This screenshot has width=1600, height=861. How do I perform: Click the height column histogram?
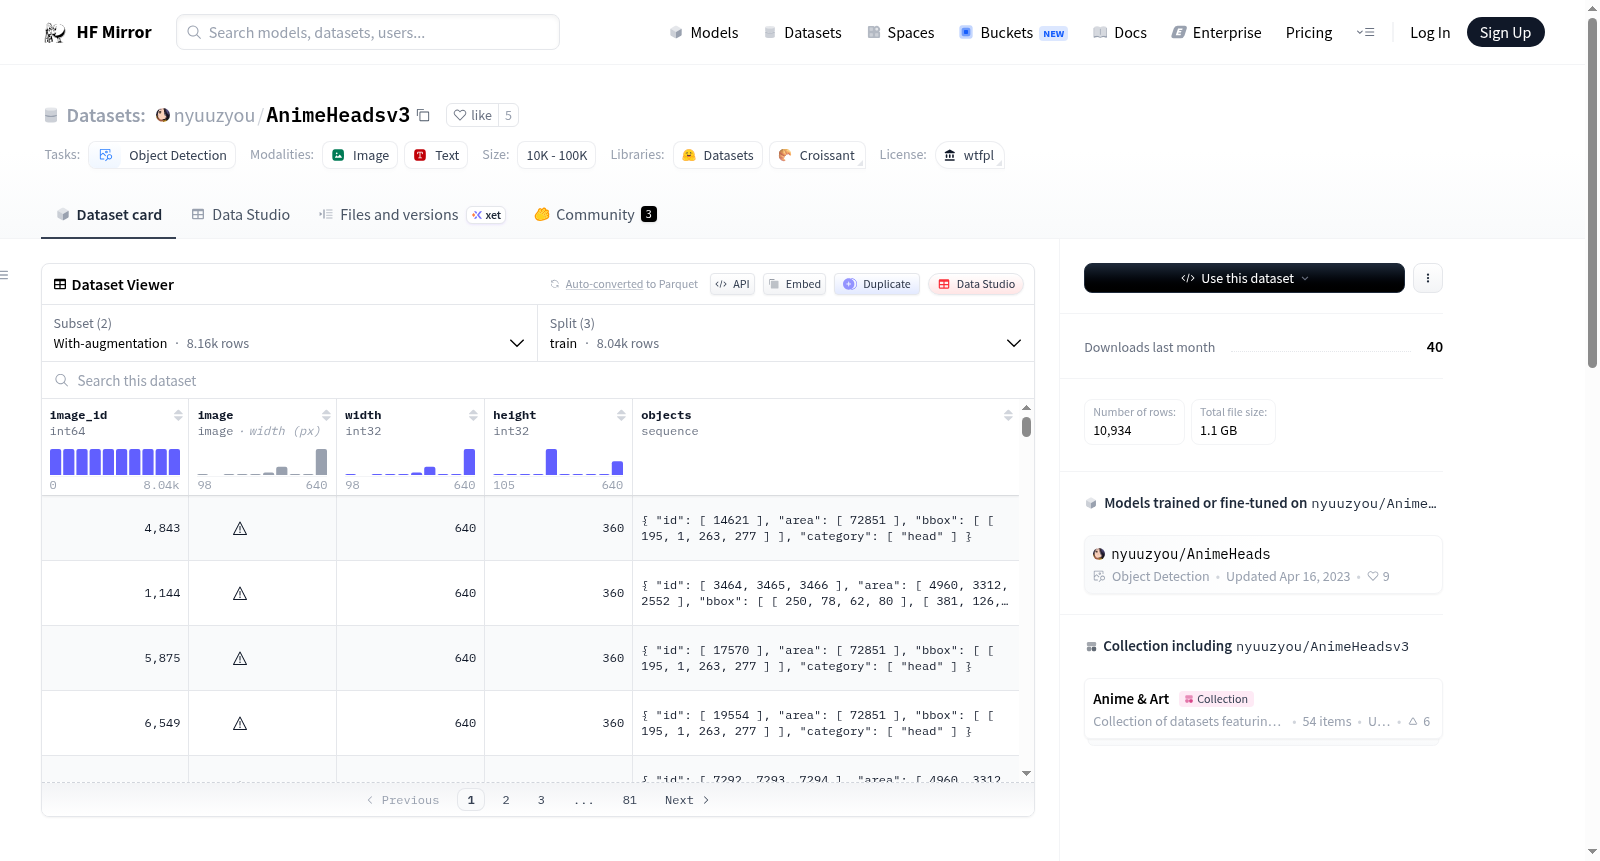(x=558, y=462)
